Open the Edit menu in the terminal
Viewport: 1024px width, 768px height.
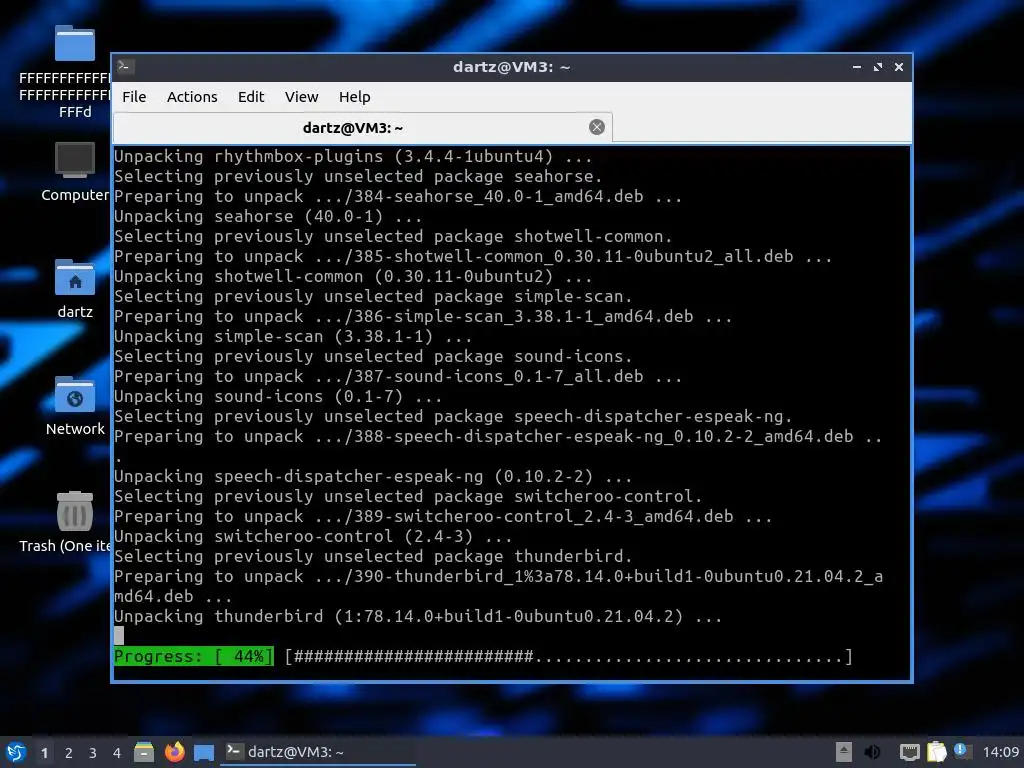pos(251,97)
